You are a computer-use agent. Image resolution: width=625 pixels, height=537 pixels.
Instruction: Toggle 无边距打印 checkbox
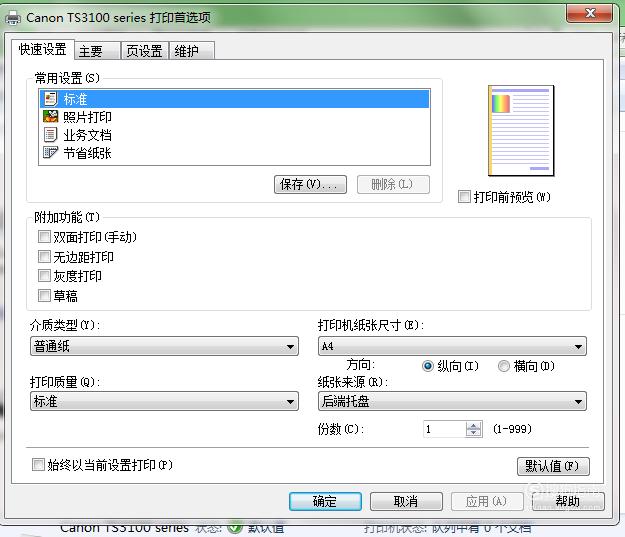point(44,256)
